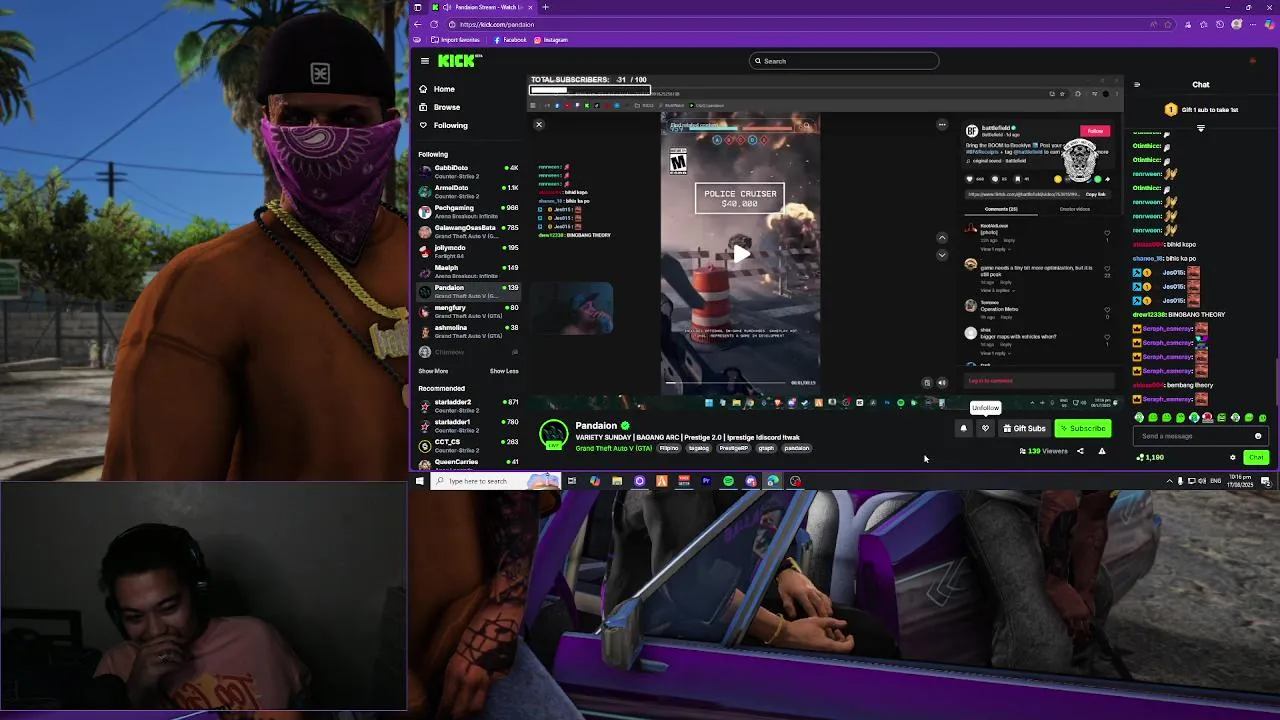The image size is (1280, 720).
Task: Click the Windows taskbar search box
Action: [496, 481]
